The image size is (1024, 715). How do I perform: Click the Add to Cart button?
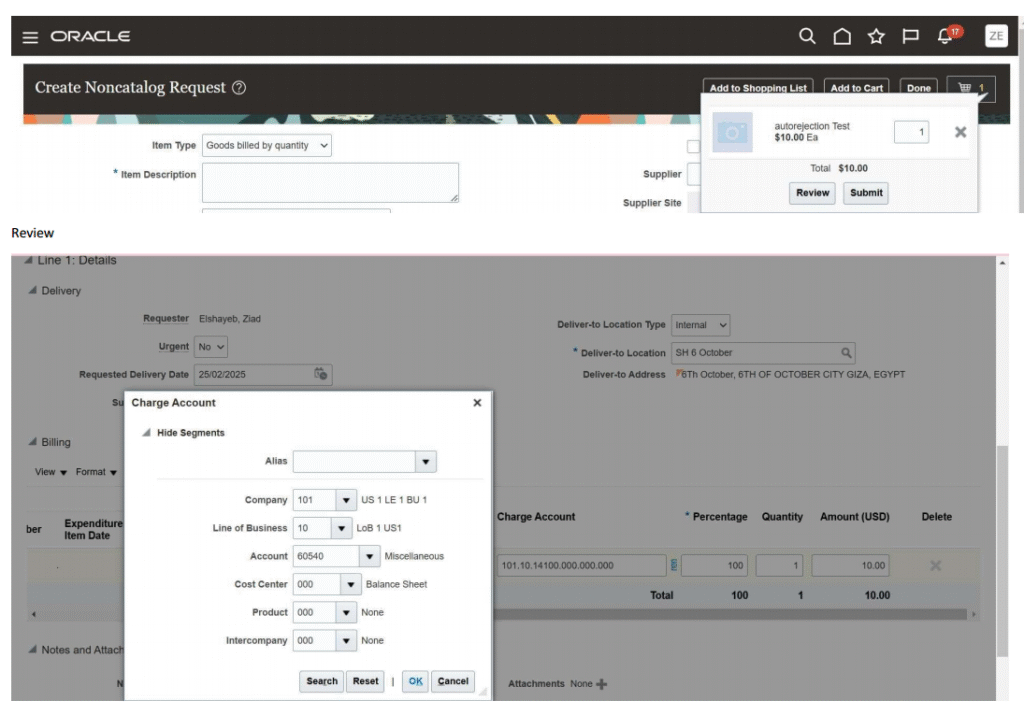(x=856, y=87)
